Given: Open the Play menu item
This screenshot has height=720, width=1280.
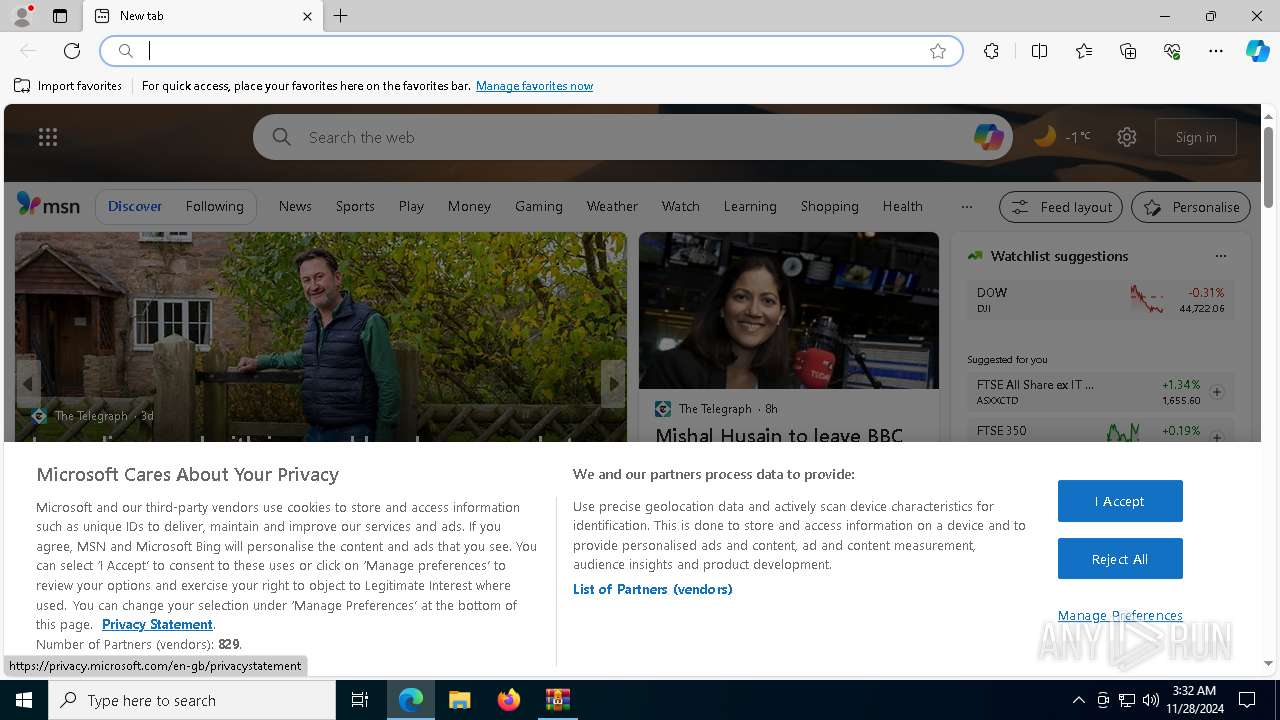Looking at the screenshot, I should click(411, 206).
